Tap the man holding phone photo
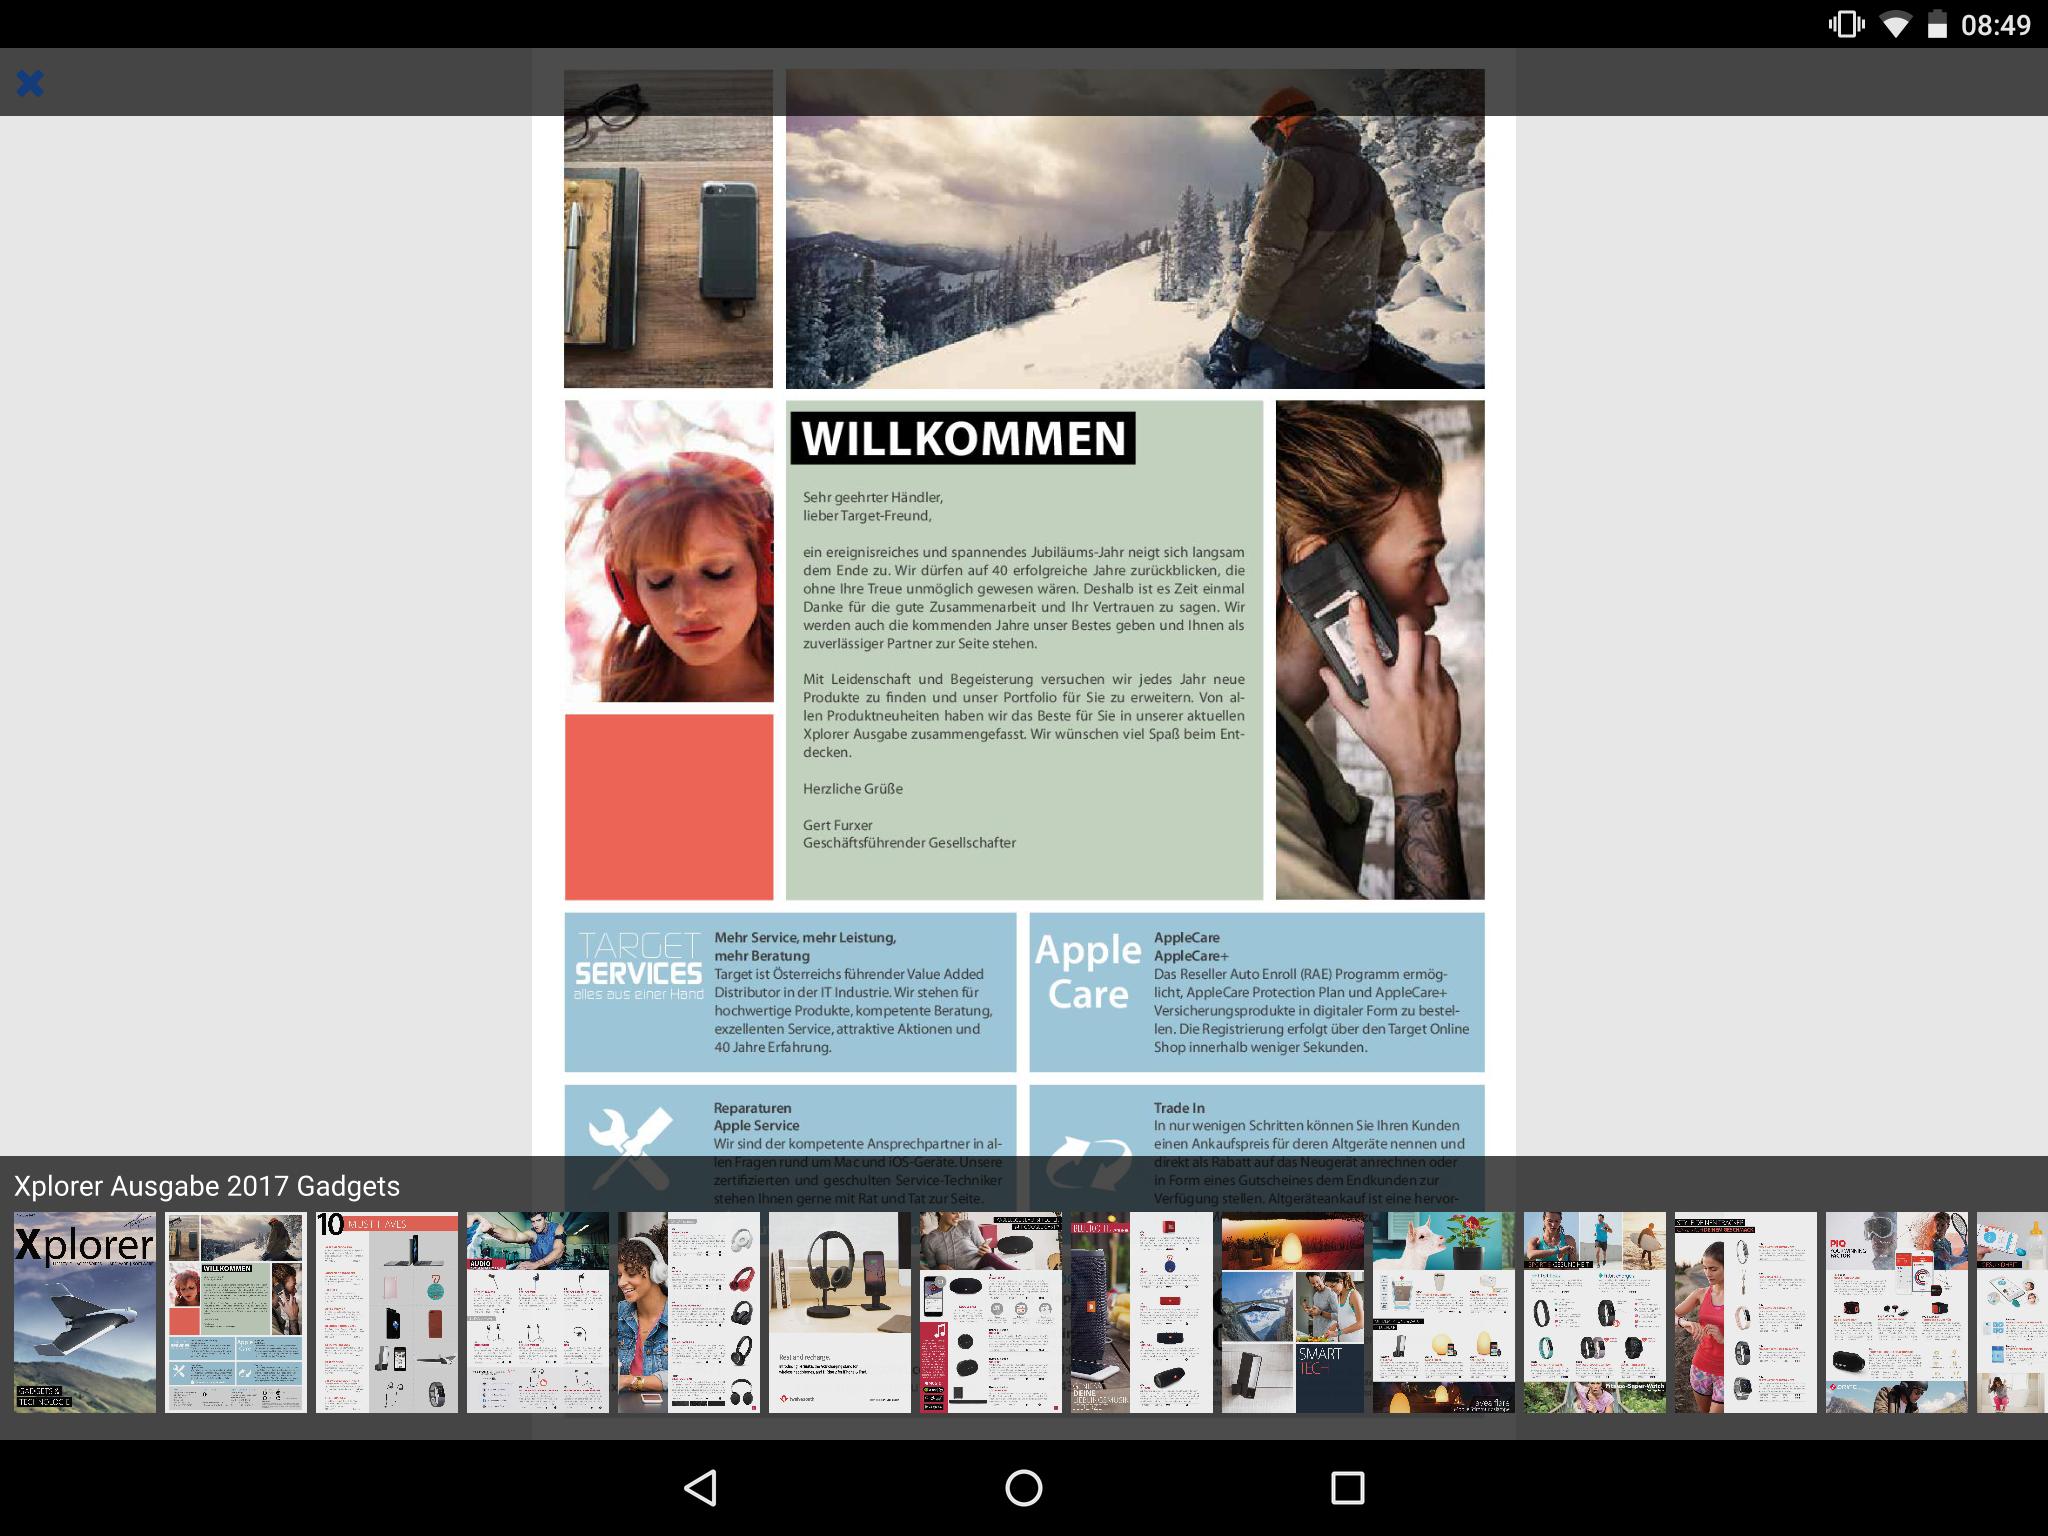2048x1536 pixels. click(1380, 650)
